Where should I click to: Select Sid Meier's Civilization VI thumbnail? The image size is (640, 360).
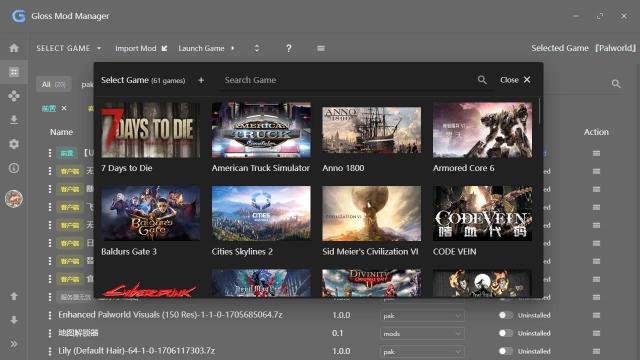click(371, 213)
